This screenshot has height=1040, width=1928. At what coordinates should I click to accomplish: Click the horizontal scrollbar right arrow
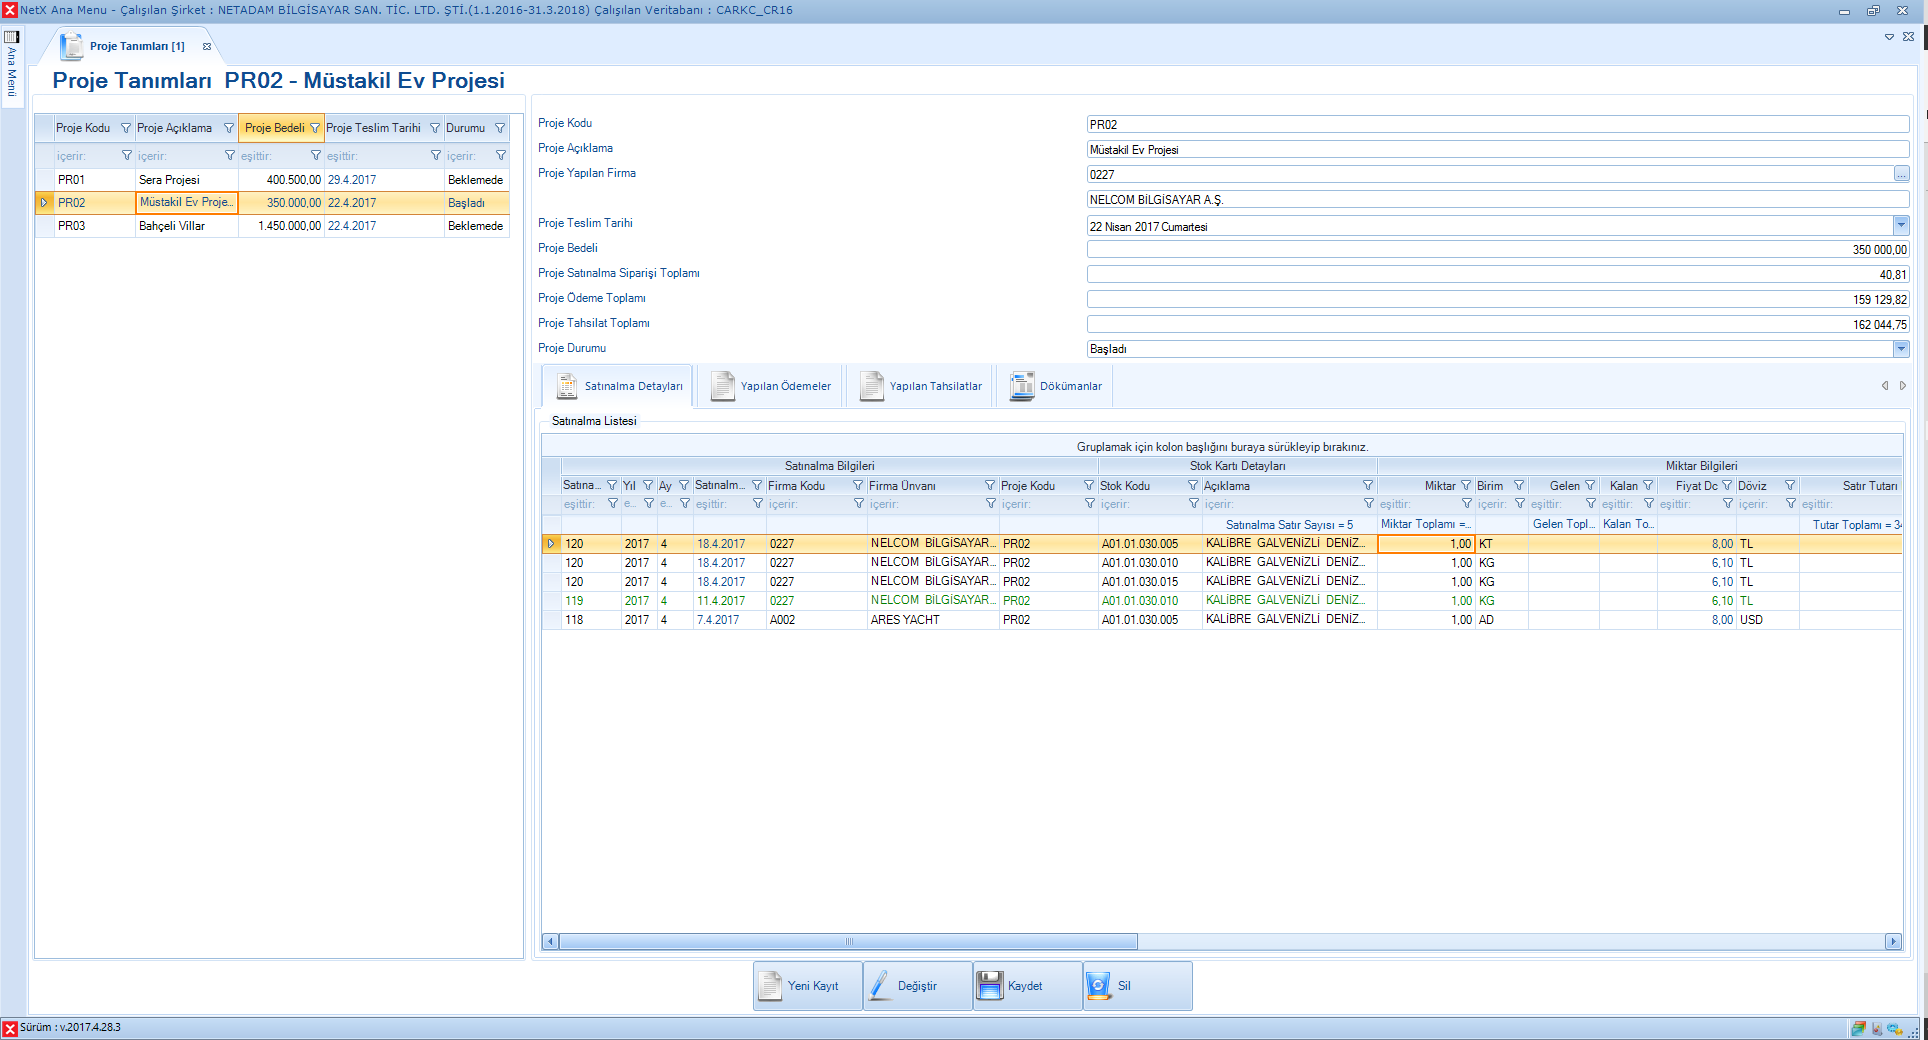tap(1892, 941)
